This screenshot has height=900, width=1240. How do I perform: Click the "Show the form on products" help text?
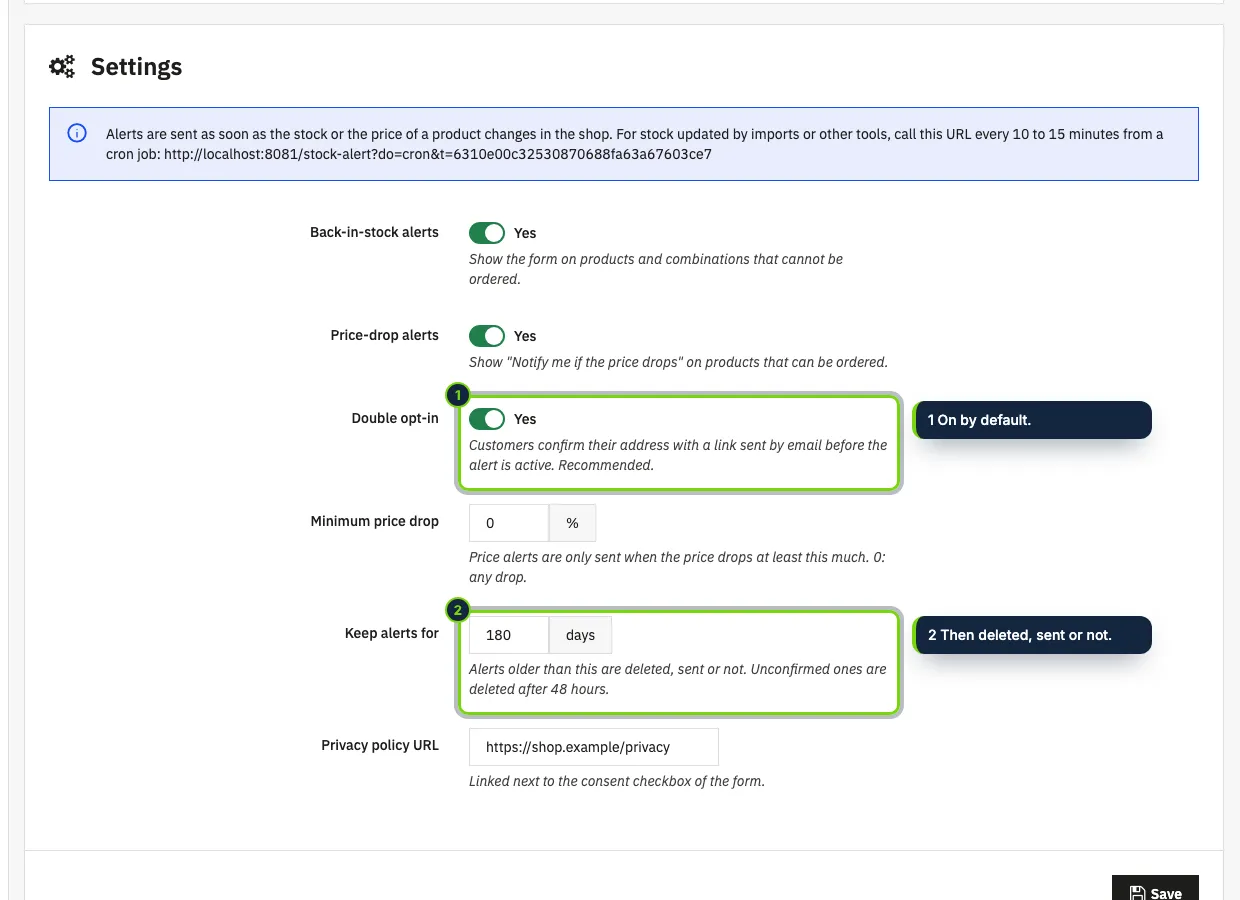point(656,269)
